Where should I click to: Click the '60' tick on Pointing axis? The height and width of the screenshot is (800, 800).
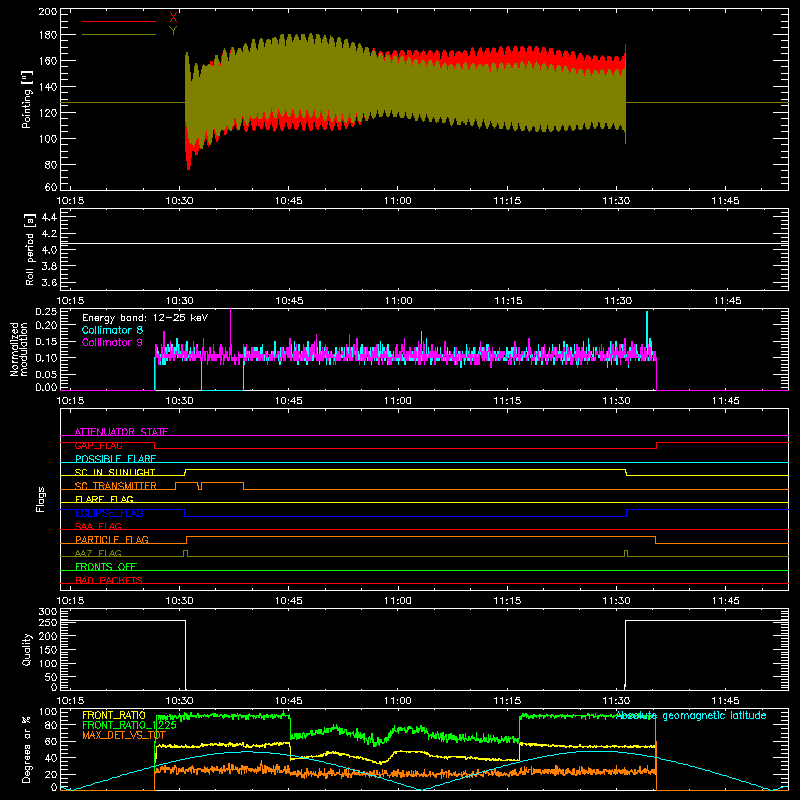51,187
